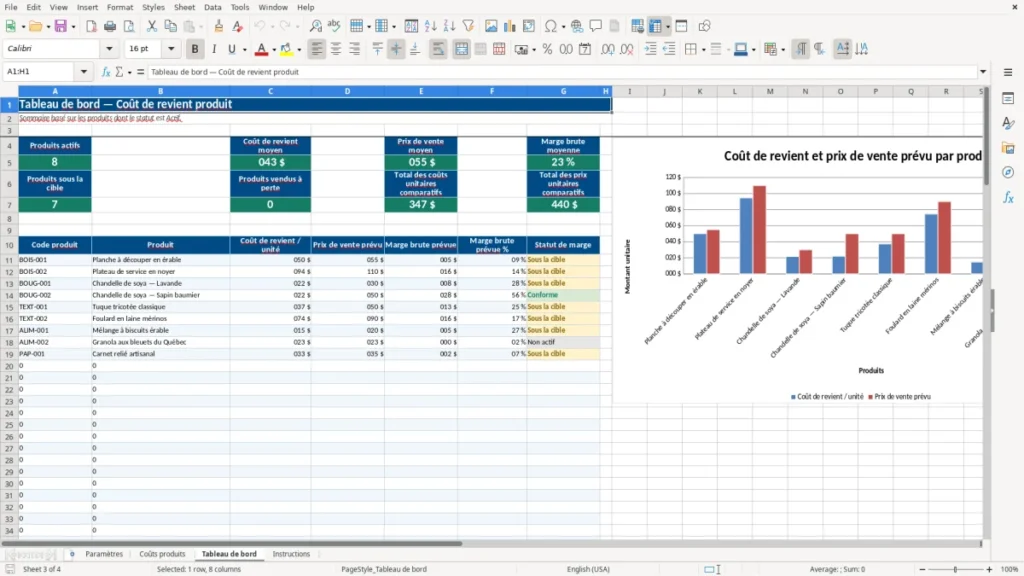Open the Special Character omega icon

(551, 26)
